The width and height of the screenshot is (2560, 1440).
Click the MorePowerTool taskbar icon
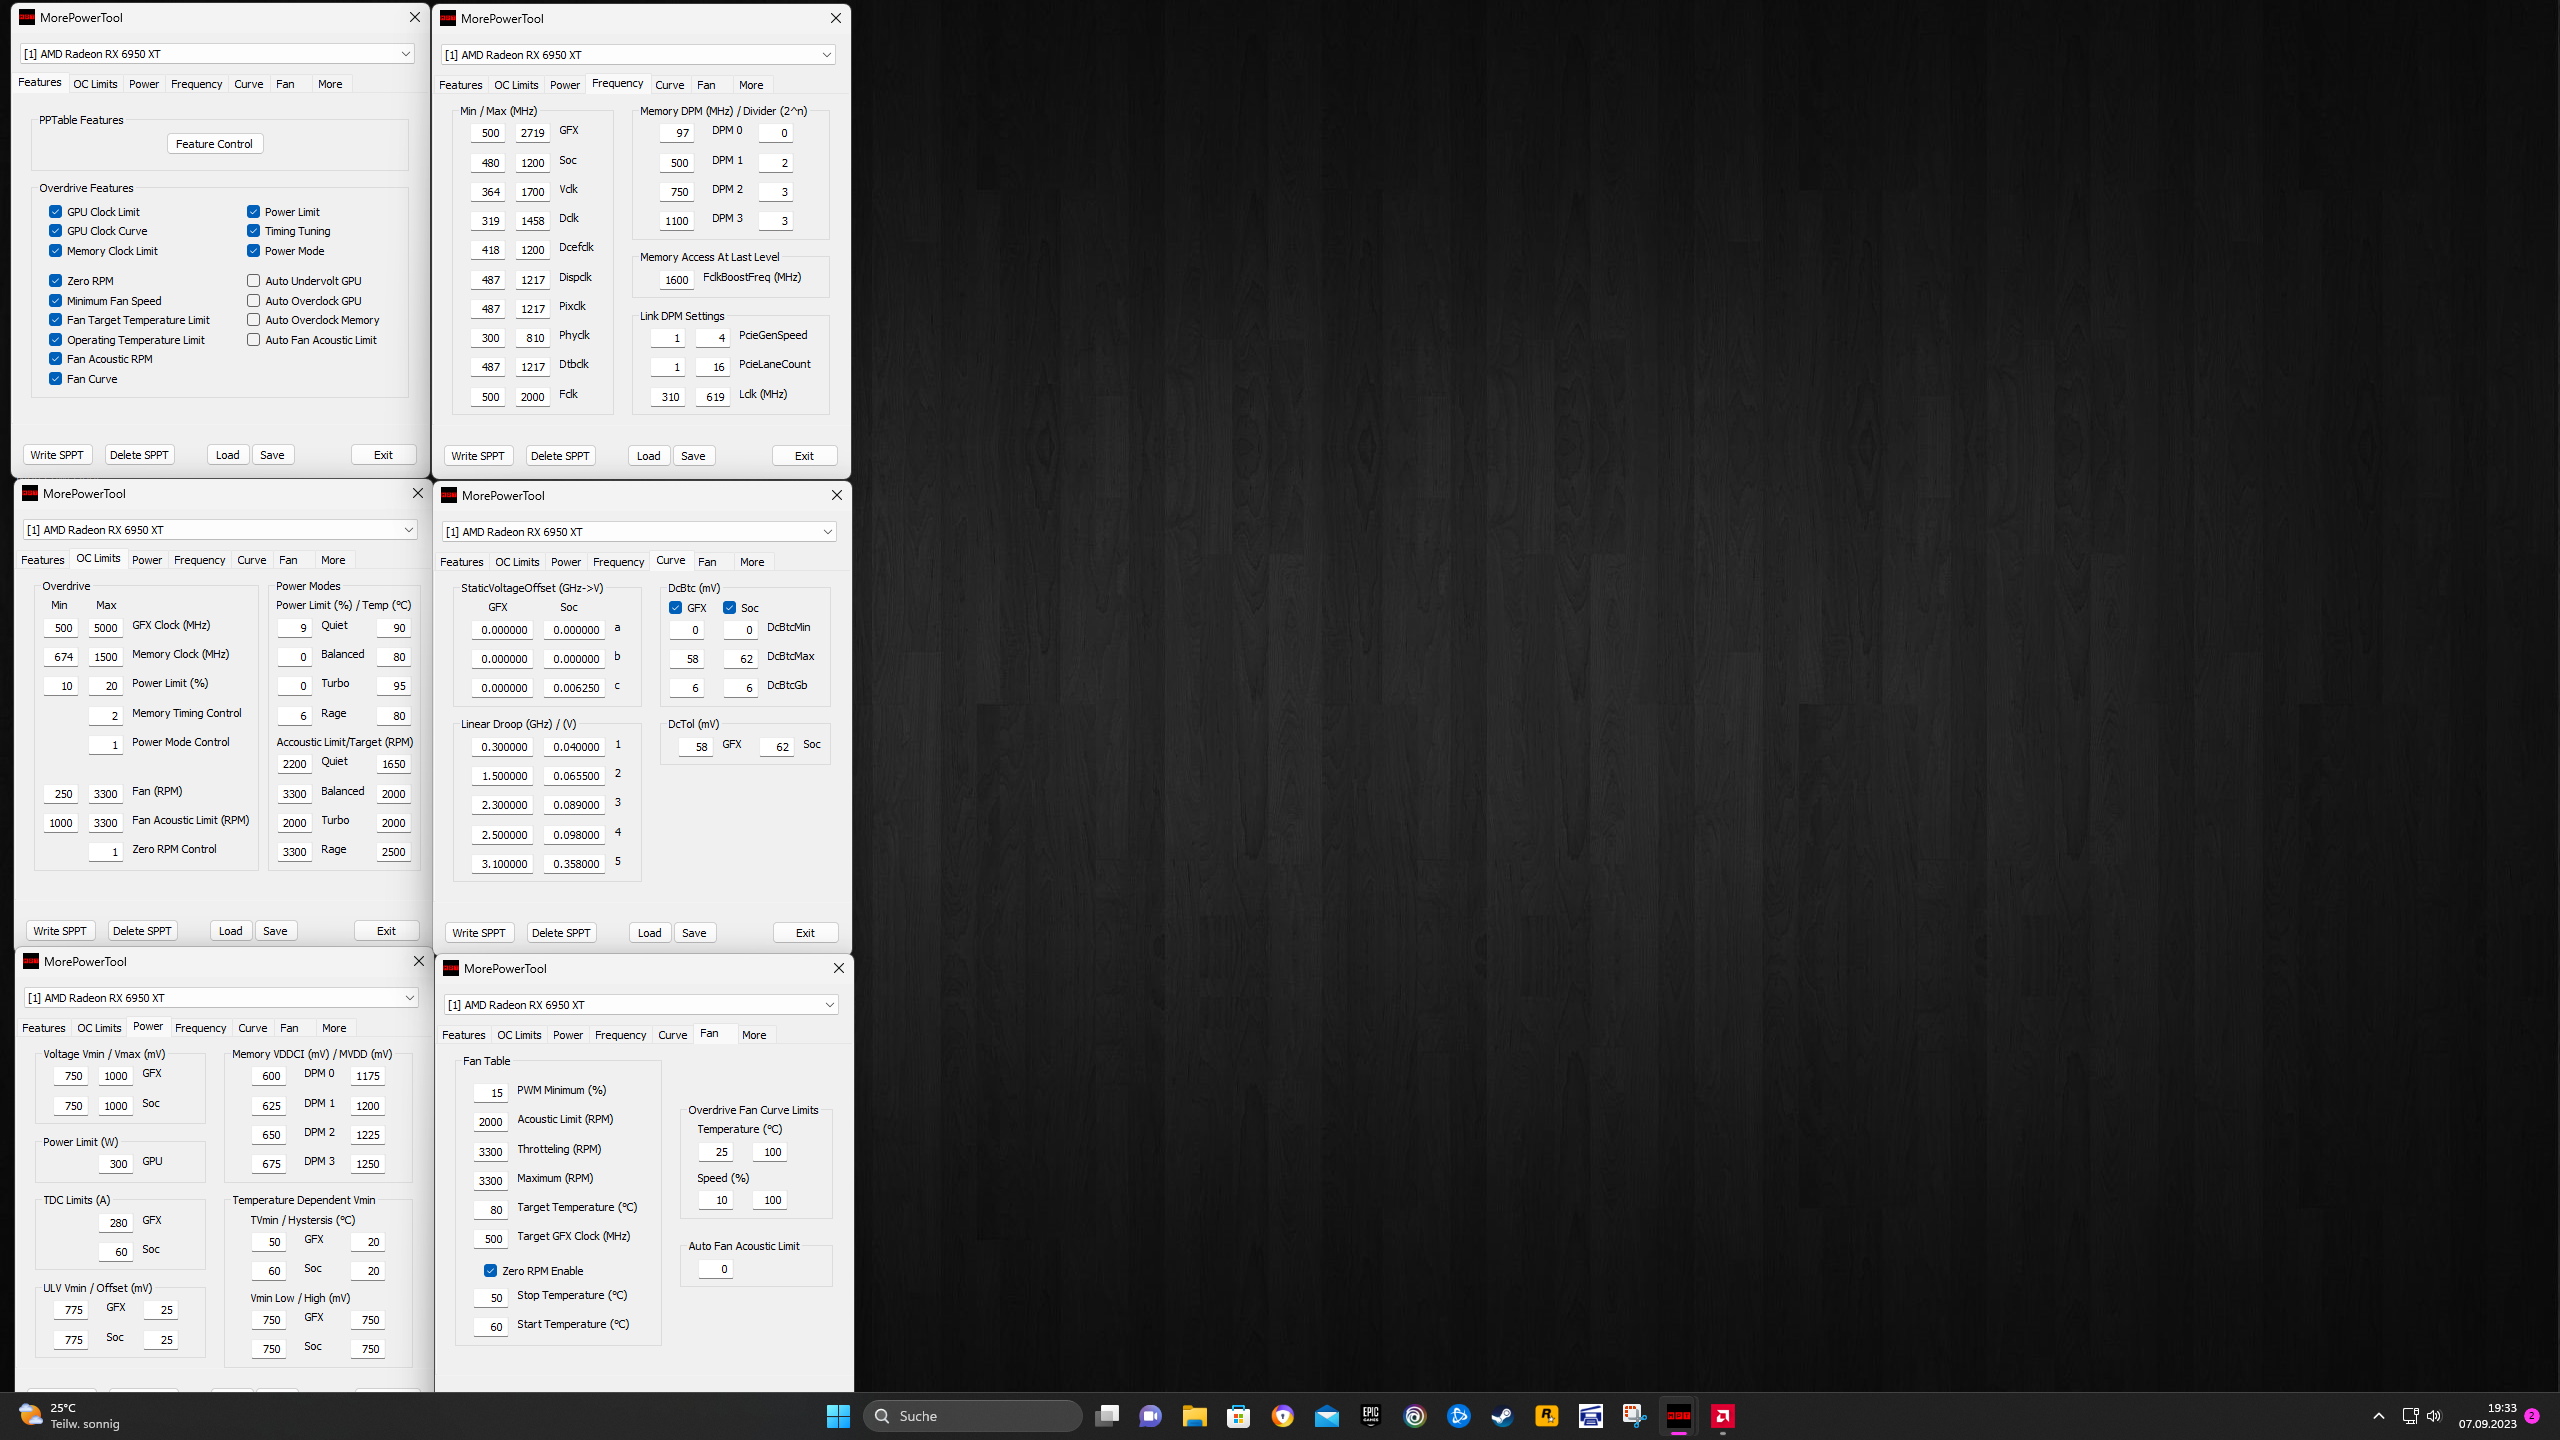(x=1678, y=1416)
